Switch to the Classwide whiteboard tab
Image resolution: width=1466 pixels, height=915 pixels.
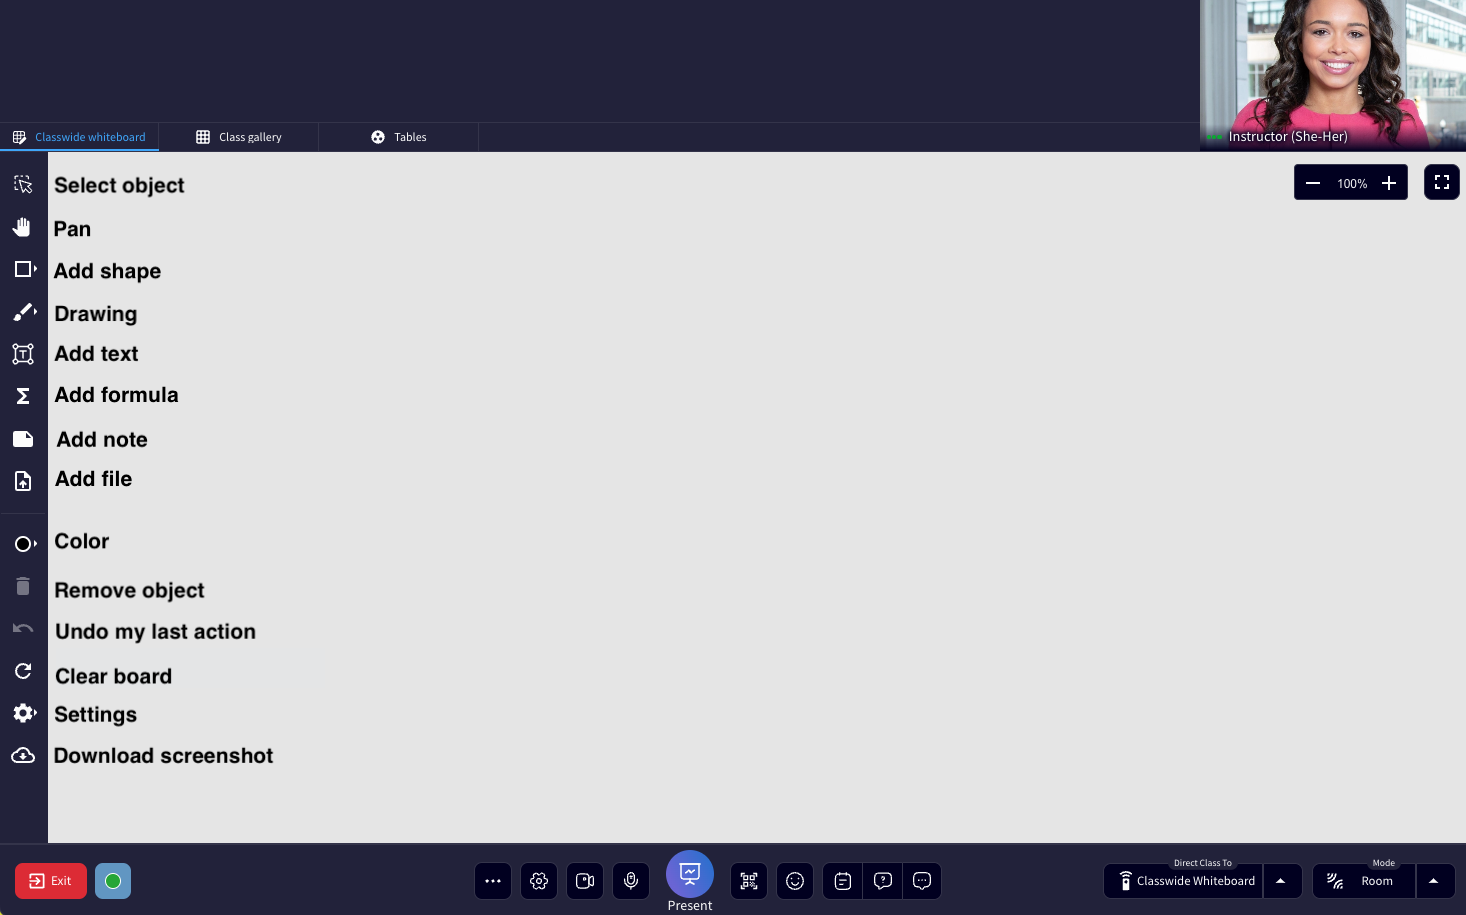[x=79, y=137]
